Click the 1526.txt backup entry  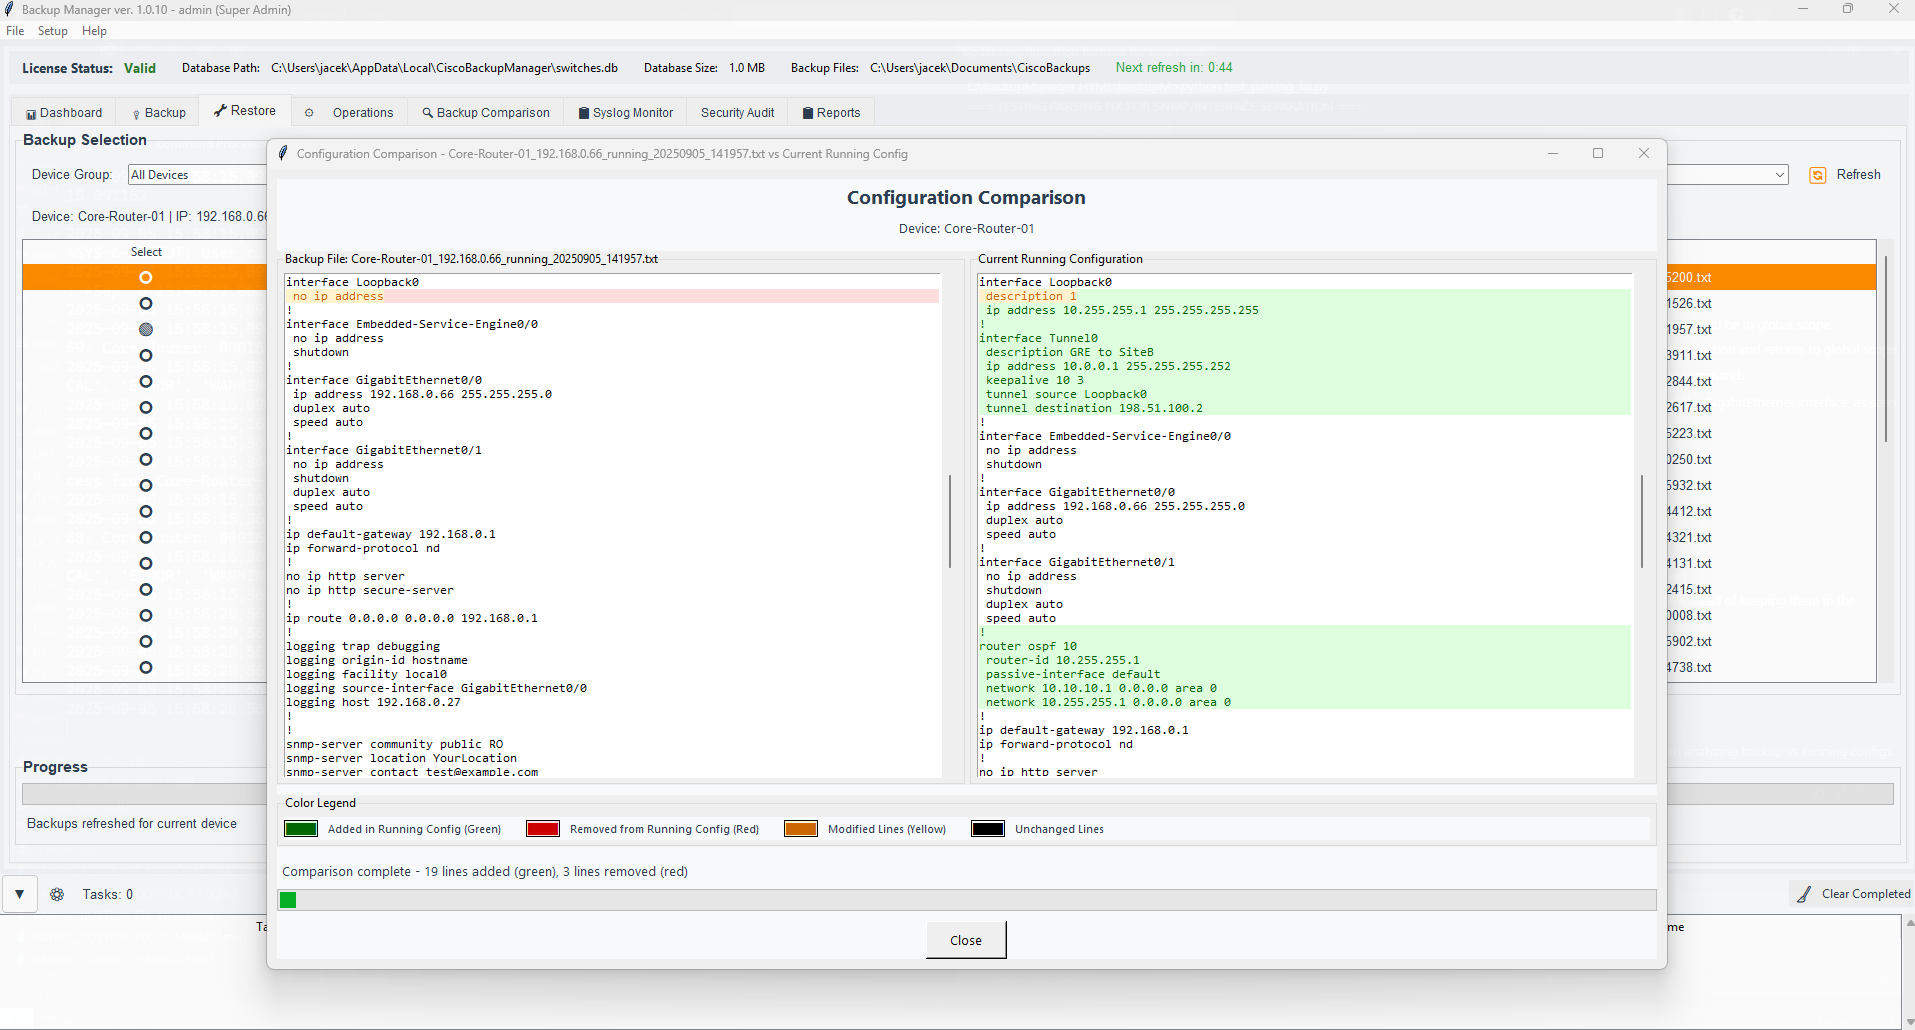[x=1689, y=303]
